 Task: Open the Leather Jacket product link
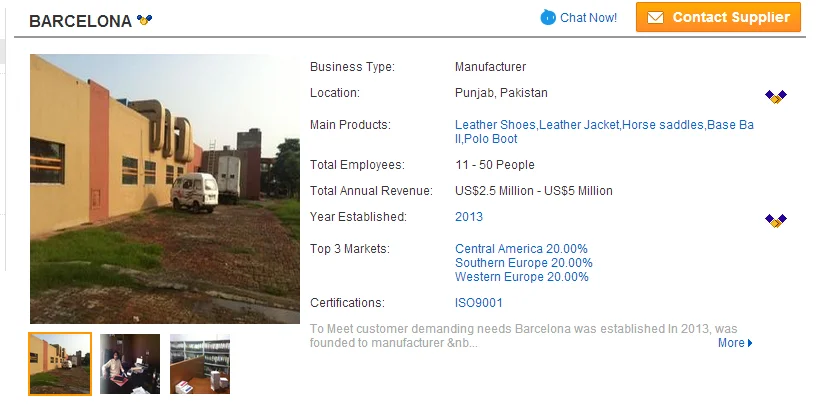[579, 125]
